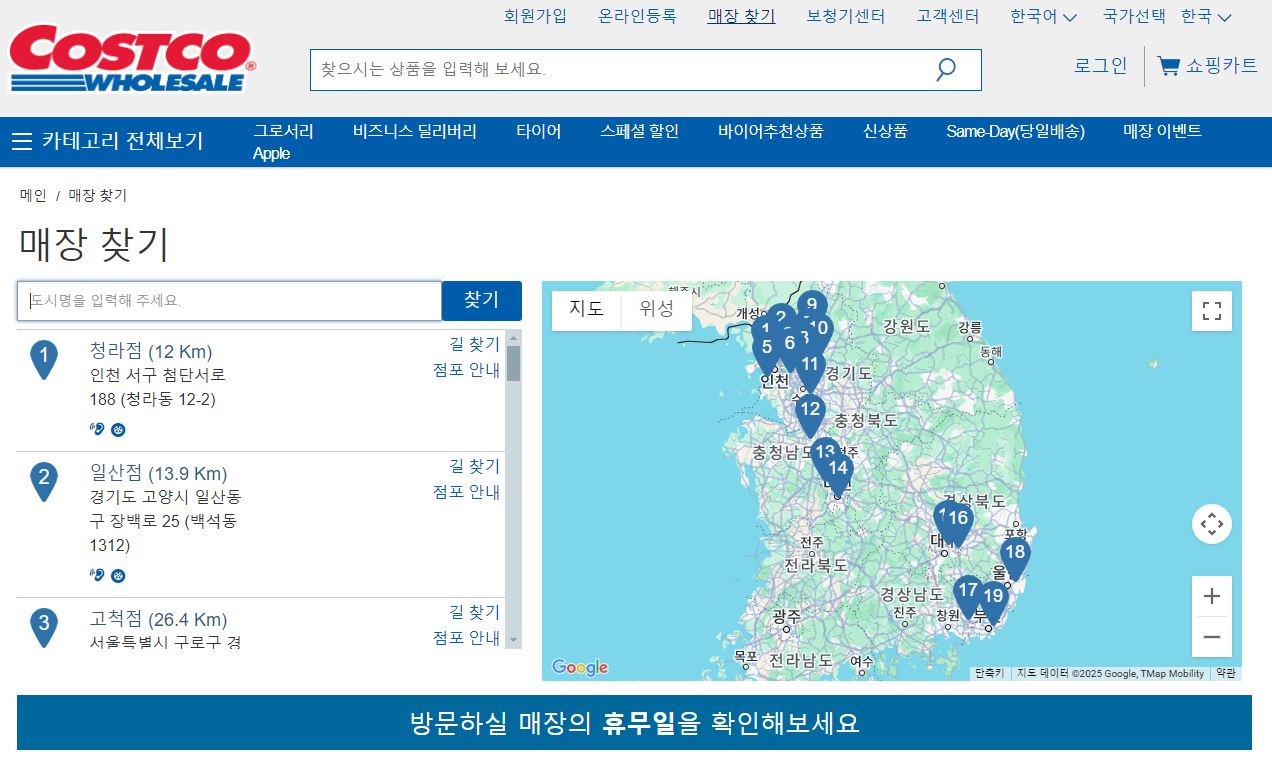1272x765 pixels.
Task: Click the 회원가입 link
Action: [x=535, y=16]
